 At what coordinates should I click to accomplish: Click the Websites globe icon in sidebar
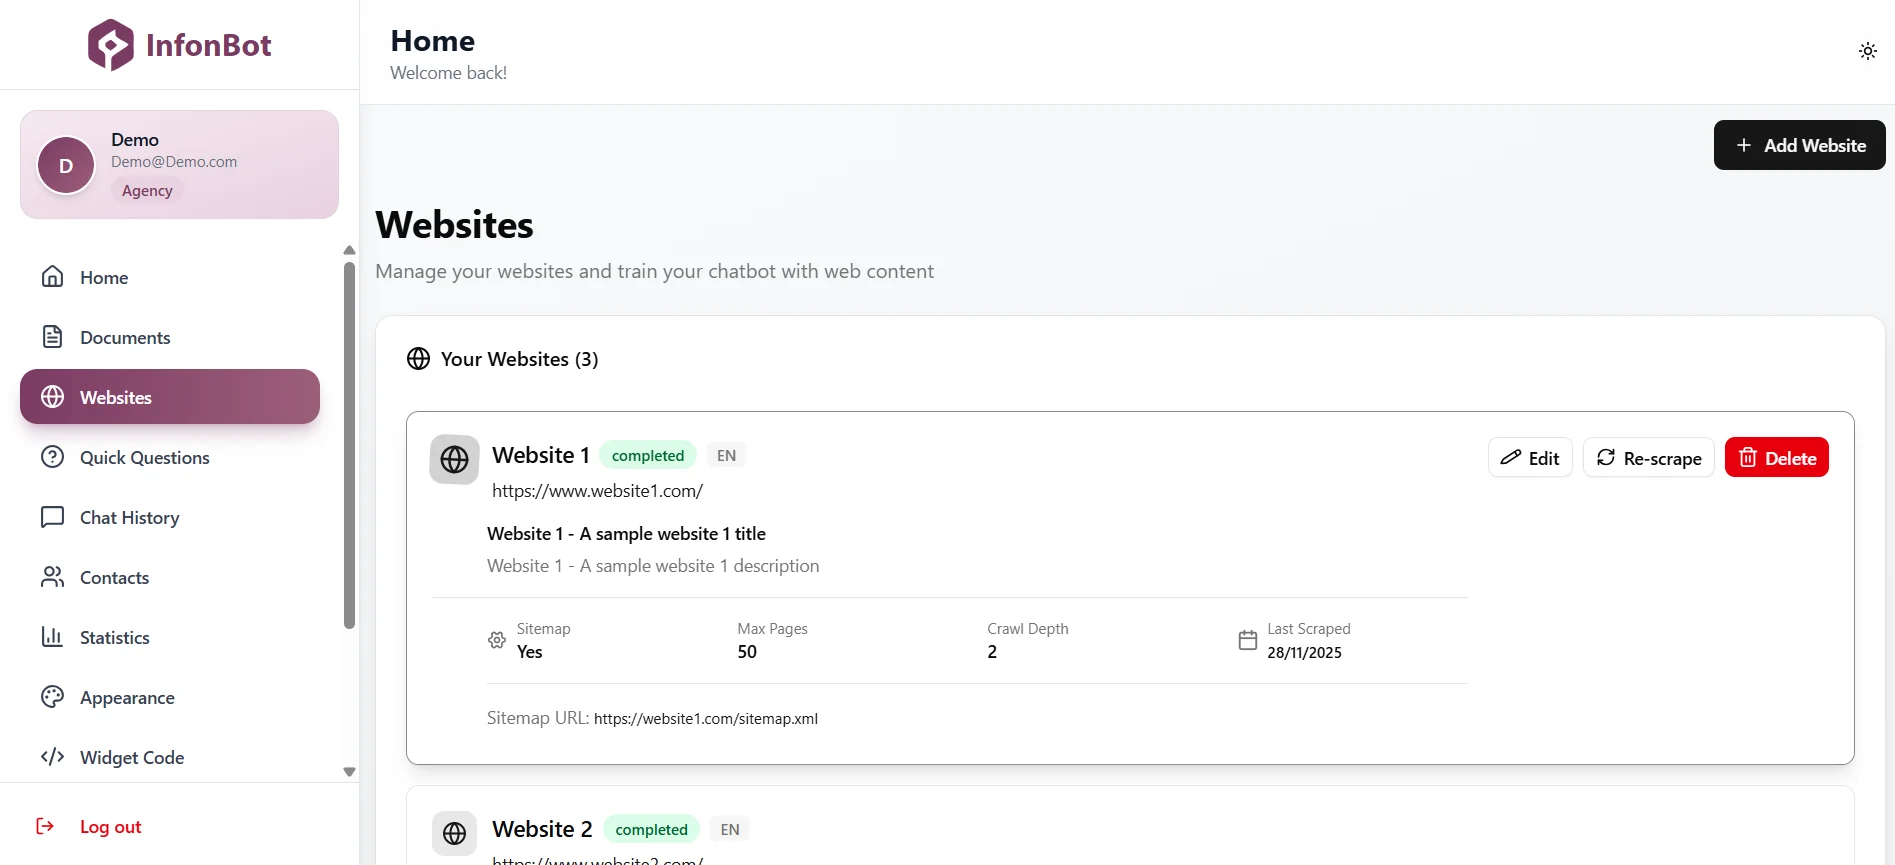pos(53,397)
